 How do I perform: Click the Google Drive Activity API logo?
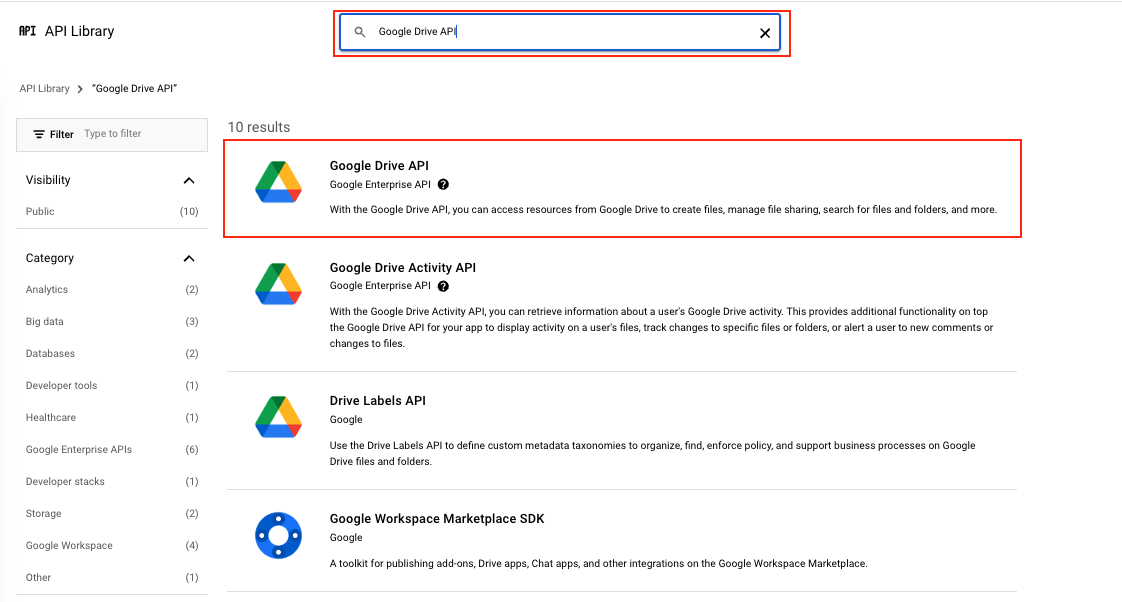[278, 283]
